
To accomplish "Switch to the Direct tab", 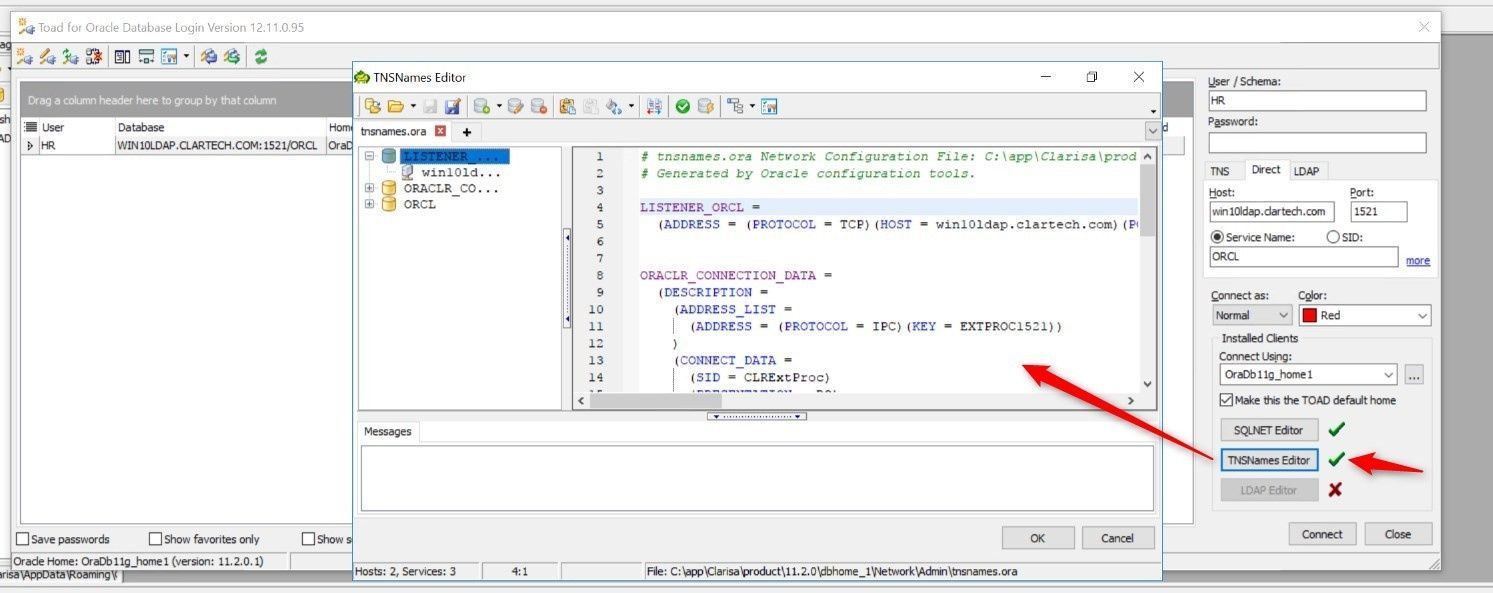I will [1266, 170].
